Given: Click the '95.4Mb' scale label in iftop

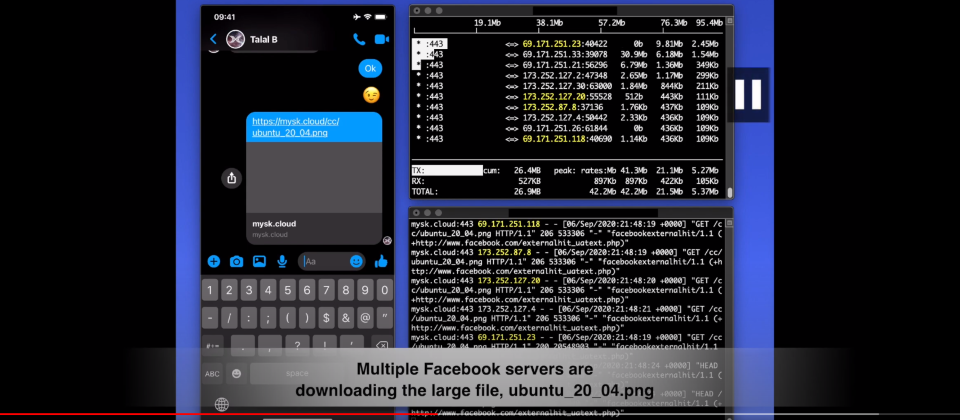Looking at the screenshot, I should (x=709, y=23).
